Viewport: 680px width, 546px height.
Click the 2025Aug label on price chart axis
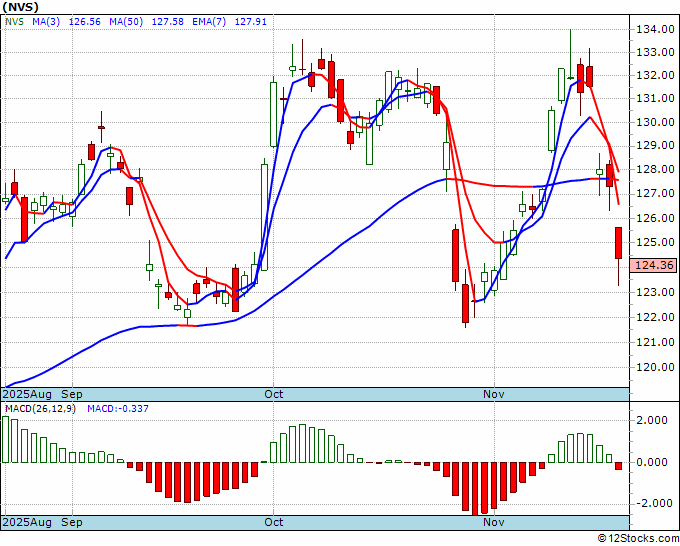click(27, 394)
